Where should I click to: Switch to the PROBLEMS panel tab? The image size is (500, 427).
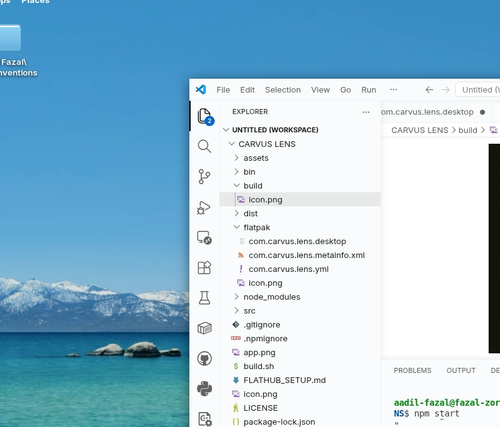412,370
